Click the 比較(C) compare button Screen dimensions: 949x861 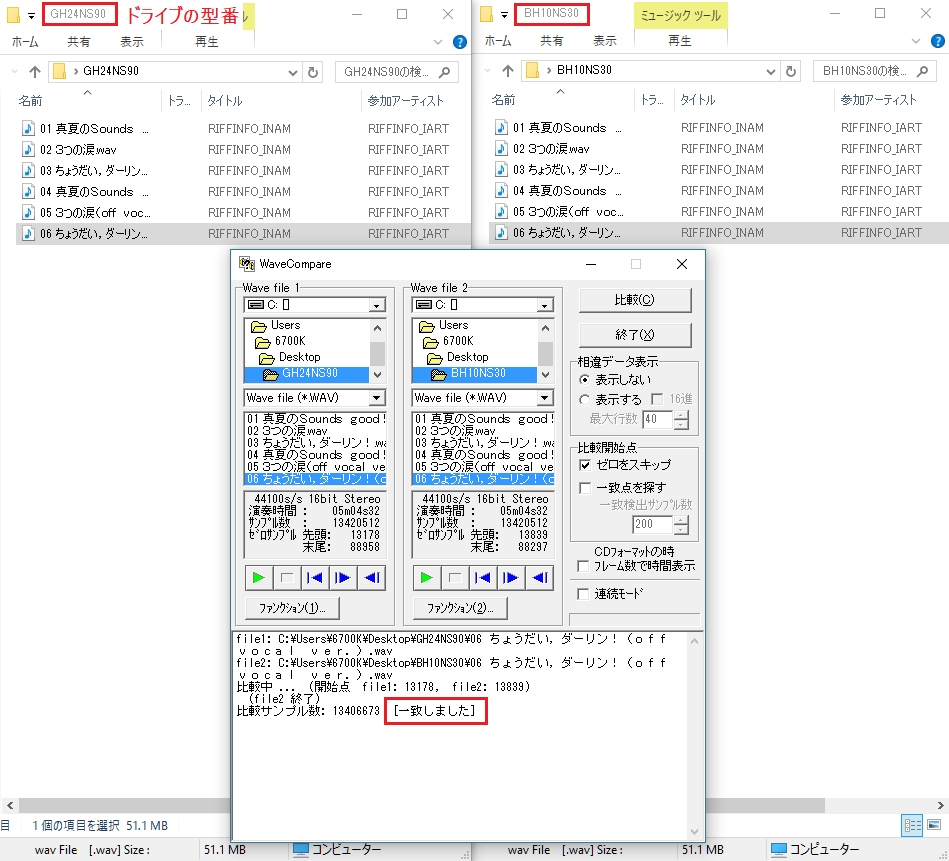(x=635, y=300)
